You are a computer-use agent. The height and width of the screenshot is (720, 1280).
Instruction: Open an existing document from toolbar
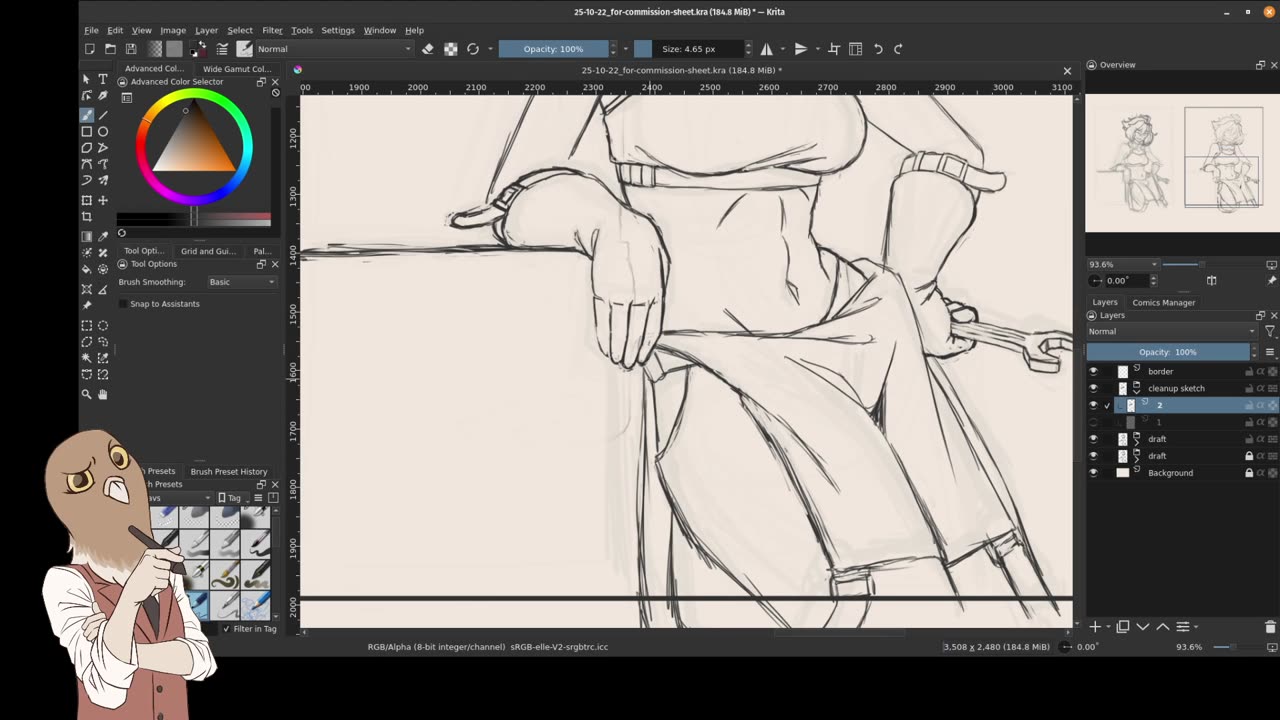click(110, 49)
